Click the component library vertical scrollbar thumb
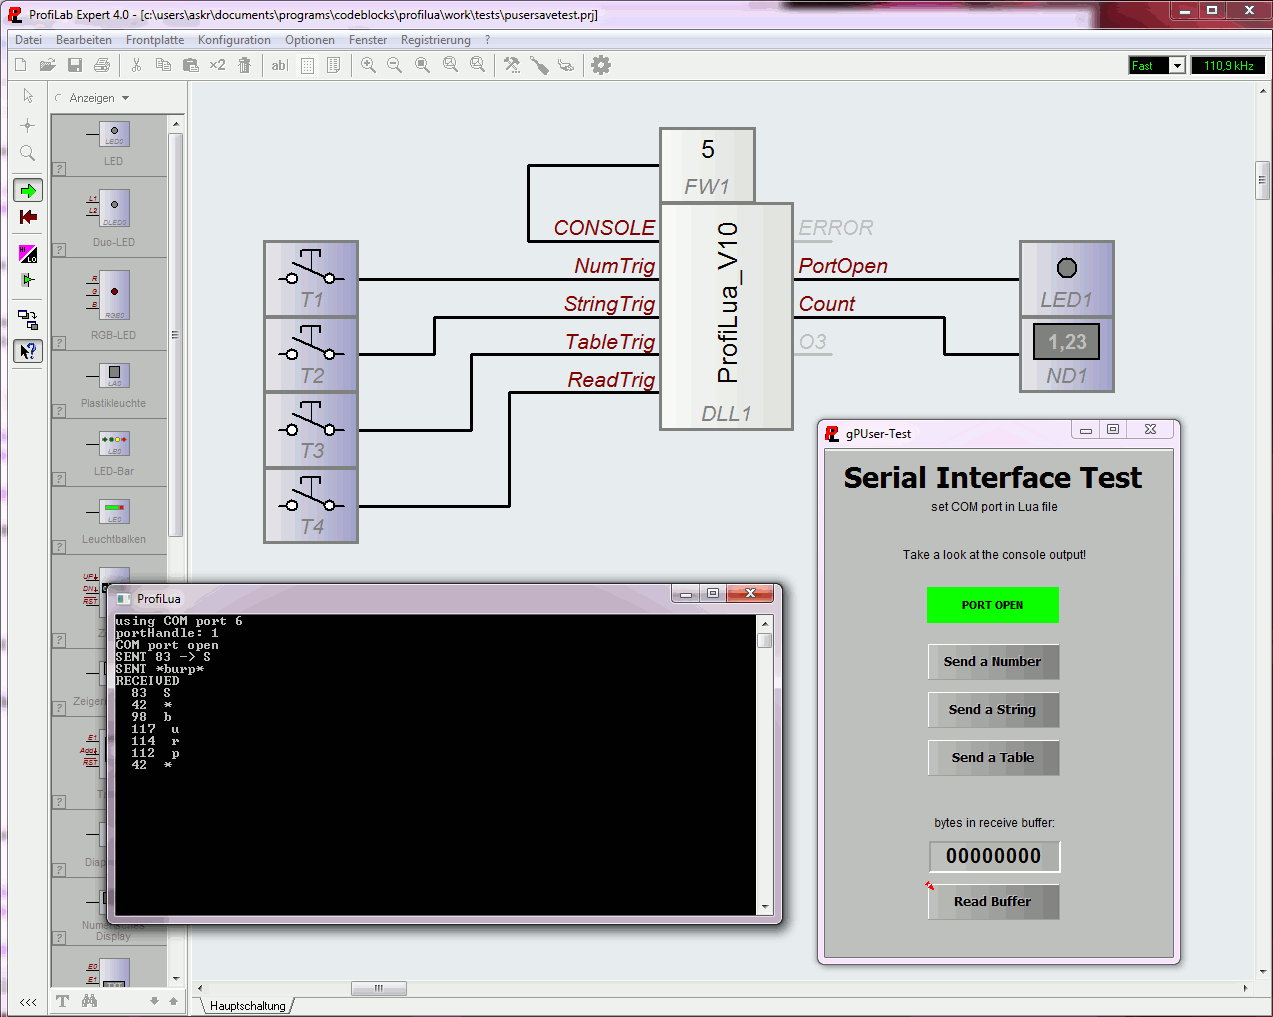This screenshot has width=1273, height=1017. 176,334
